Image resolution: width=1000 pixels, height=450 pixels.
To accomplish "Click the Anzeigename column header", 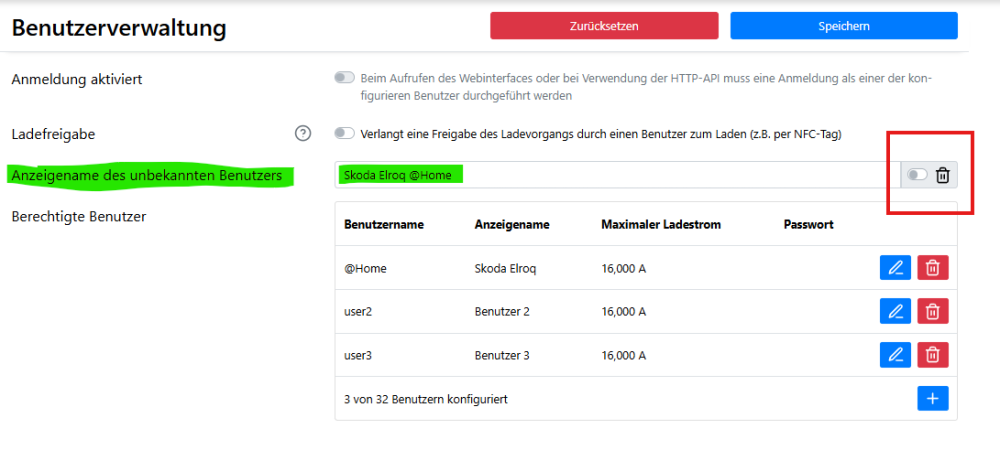I will coord(512,225).
